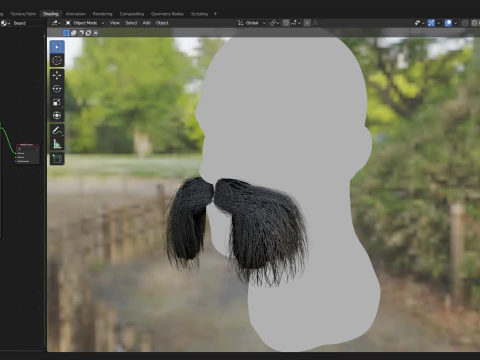Viewport: 480px width, 360px height.
Task: Choose the Add Cube tool
Action: coord(57,159)
